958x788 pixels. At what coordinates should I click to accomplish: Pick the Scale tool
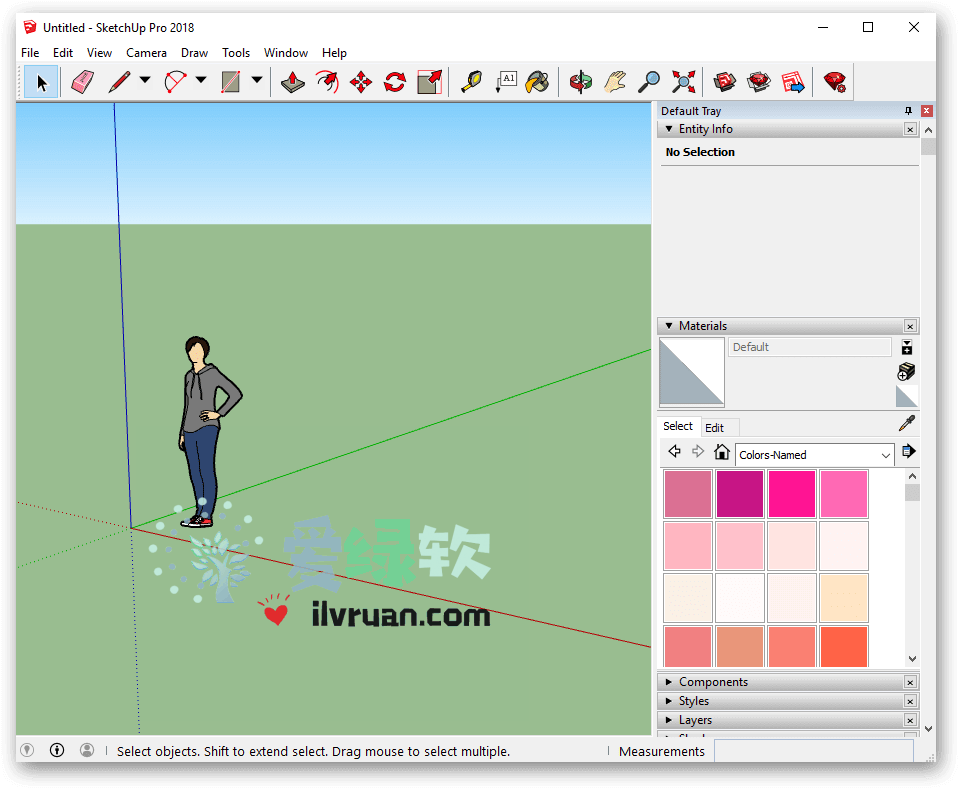tap(430, 82)
